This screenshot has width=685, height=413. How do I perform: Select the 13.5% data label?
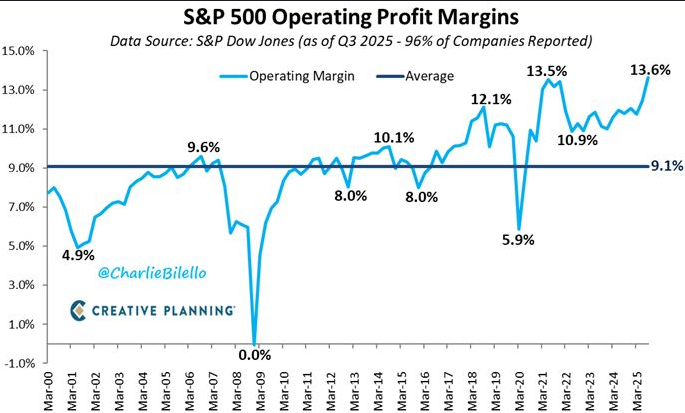547,71
